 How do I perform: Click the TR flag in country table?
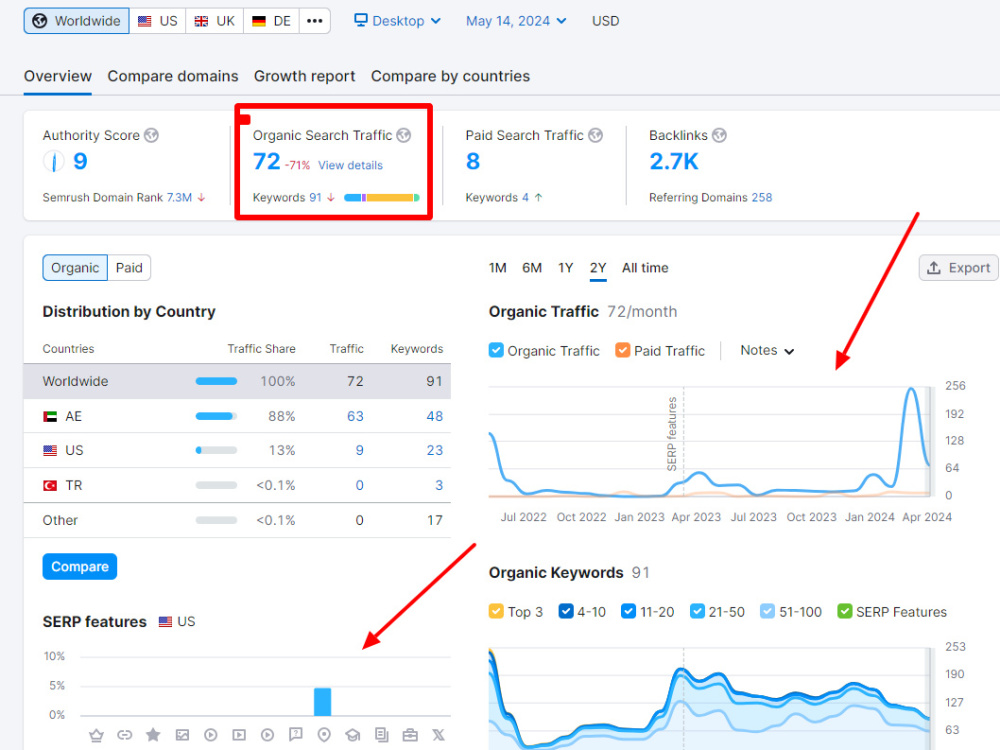click(50, 485)
